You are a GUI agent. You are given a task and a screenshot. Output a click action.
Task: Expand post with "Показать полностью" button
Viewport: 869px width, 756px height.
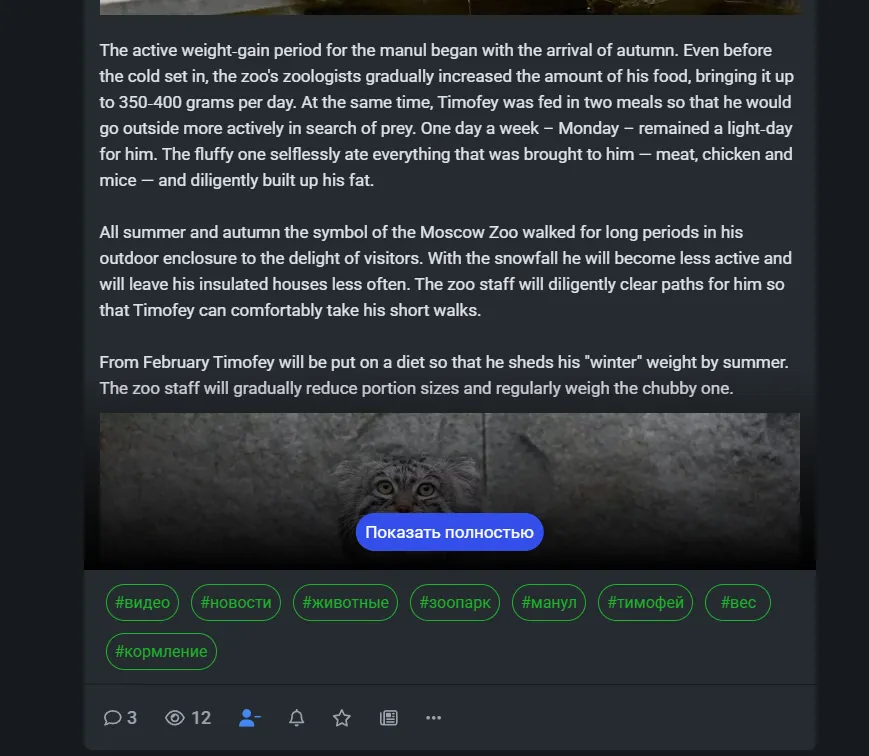[449, 532]
